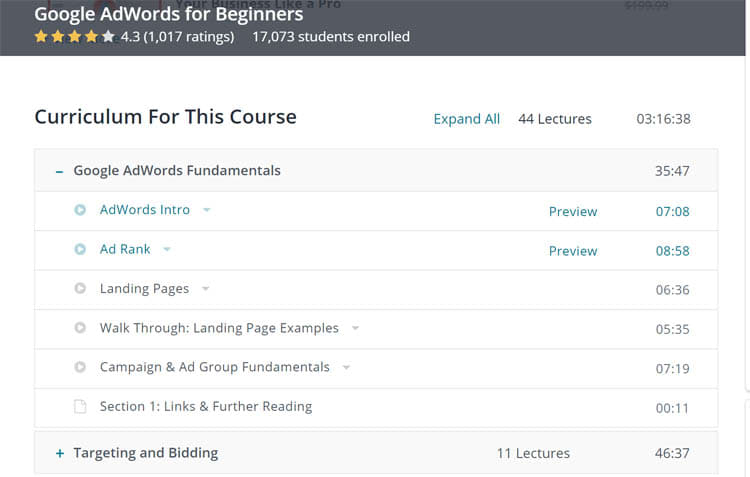Click Walk Through: Landing Page Examples title
Image resolution: width=750 pixels, height=477 pixels.
click(x=219, y=328)
